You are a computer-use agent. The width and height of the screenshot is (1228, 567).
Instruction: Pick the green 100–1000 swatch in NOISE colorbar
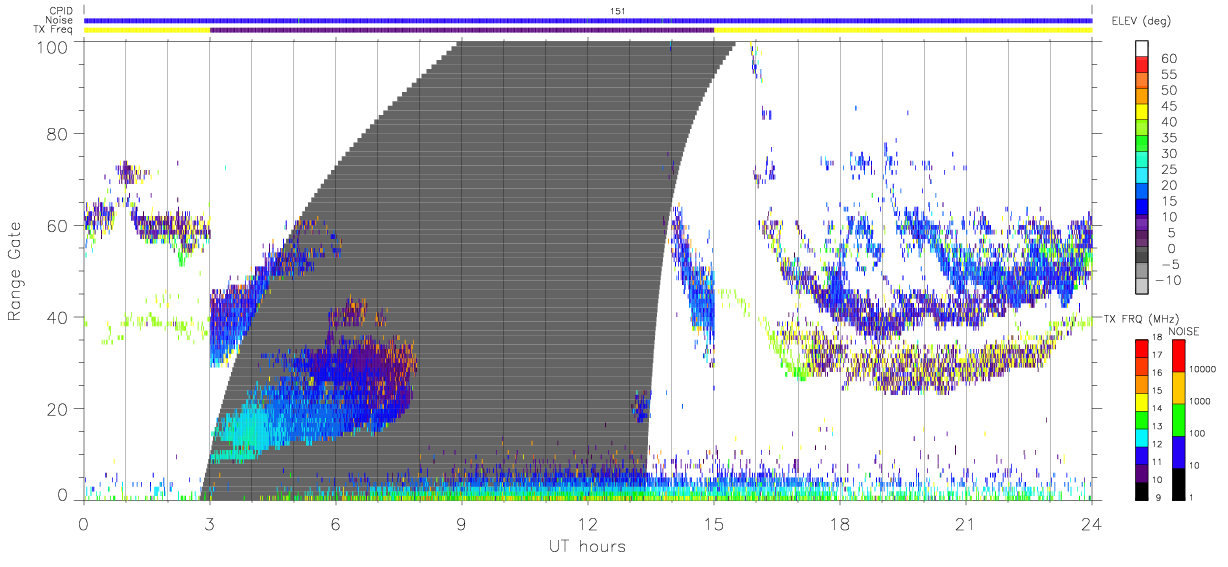(1180, 419)
